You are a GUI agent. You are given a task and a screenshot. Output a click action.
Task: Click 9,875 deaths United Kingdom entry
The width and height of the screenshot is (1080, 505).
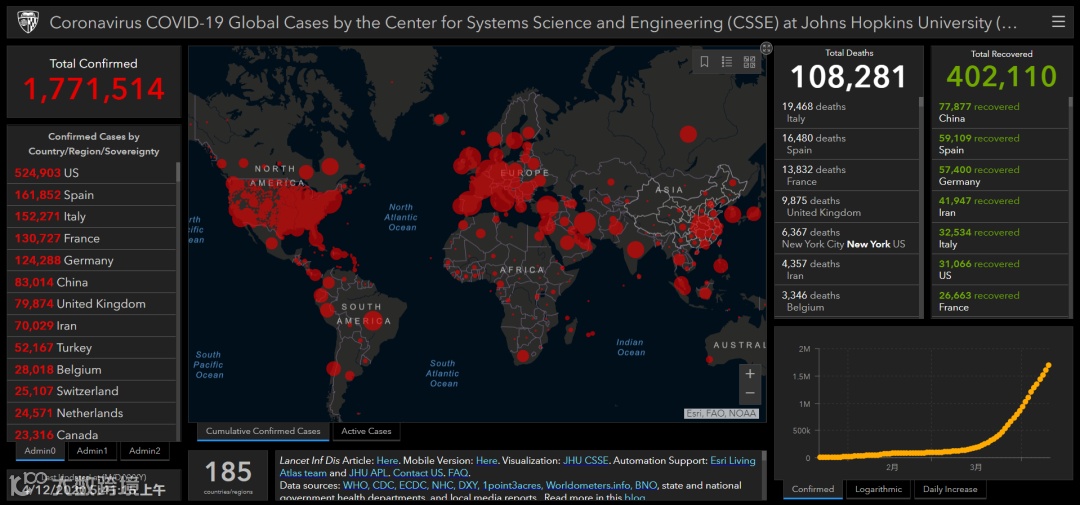coord(849,207)
